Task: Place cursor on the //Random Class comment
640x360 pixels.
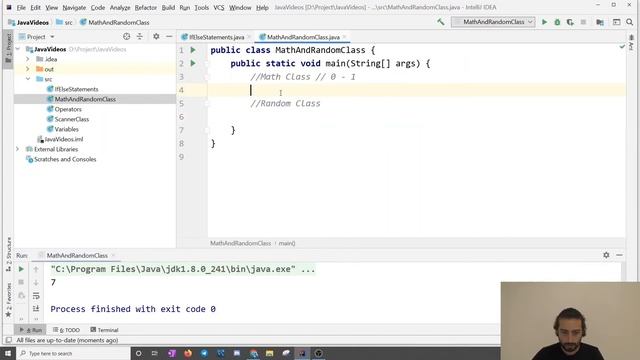Action: tap(285, 104)
